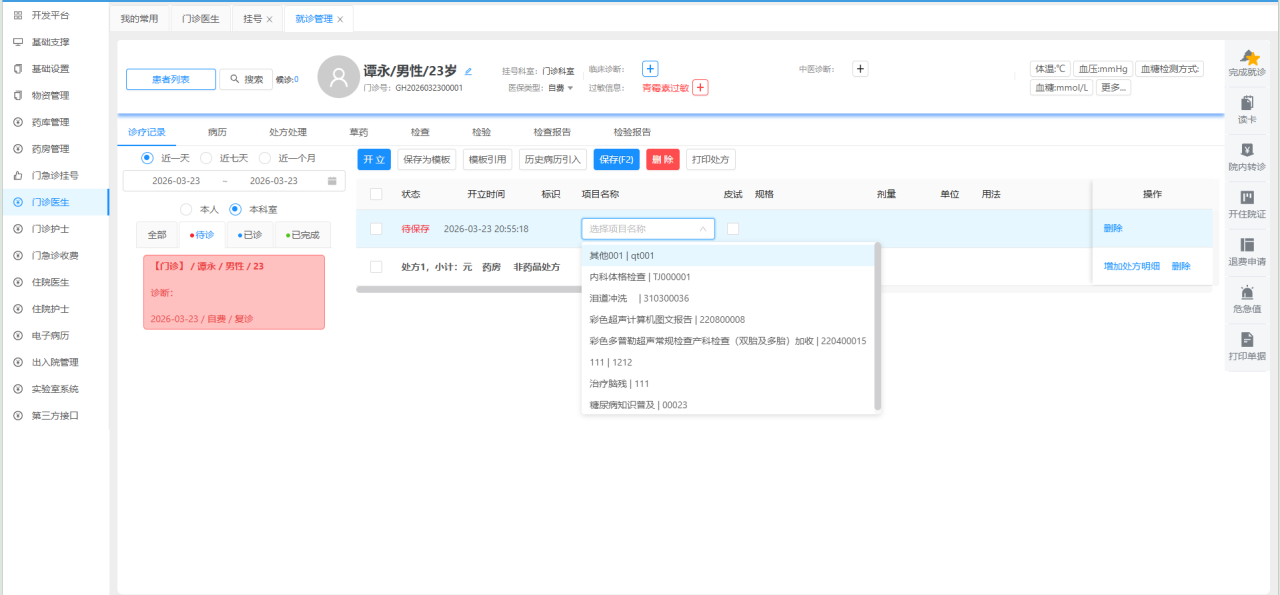Switch to 病历 tab
Viewport: 1280px width, 595px height.
coord(217,132)
